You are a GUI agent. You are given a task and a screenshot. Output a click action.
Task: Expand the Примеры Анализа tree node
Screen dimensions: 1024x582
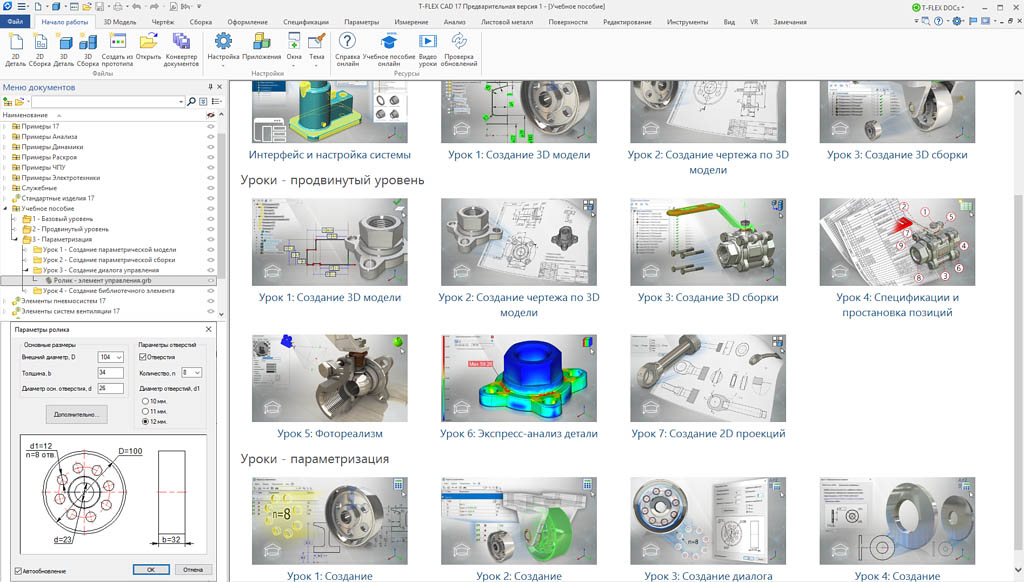(5, 137)
